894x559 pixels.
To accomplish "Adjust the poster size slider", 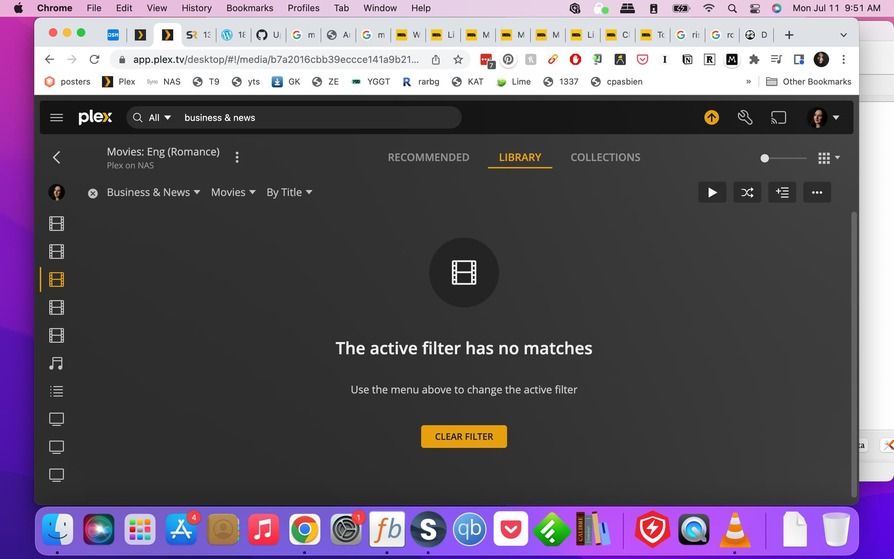I will [785, 158].
